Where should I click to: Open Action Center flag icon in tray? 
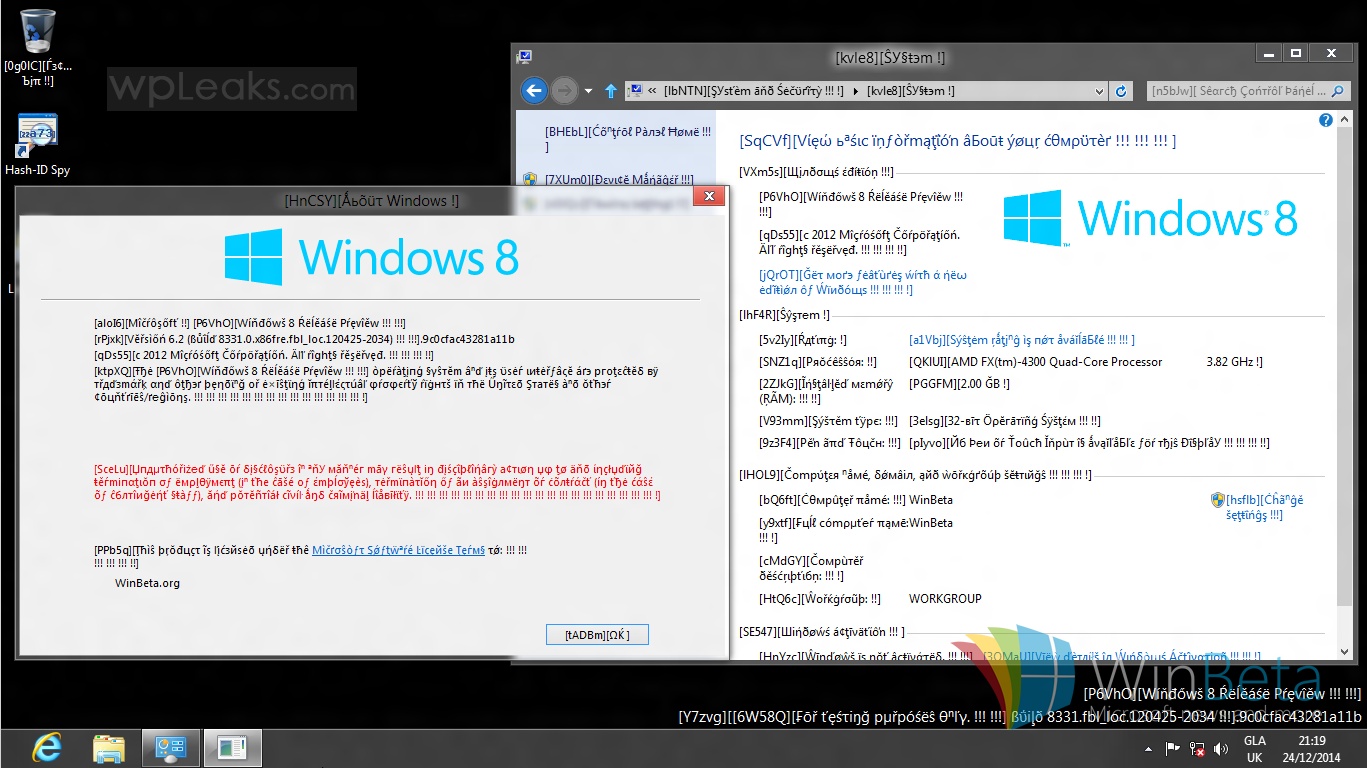coord(1172,748)
